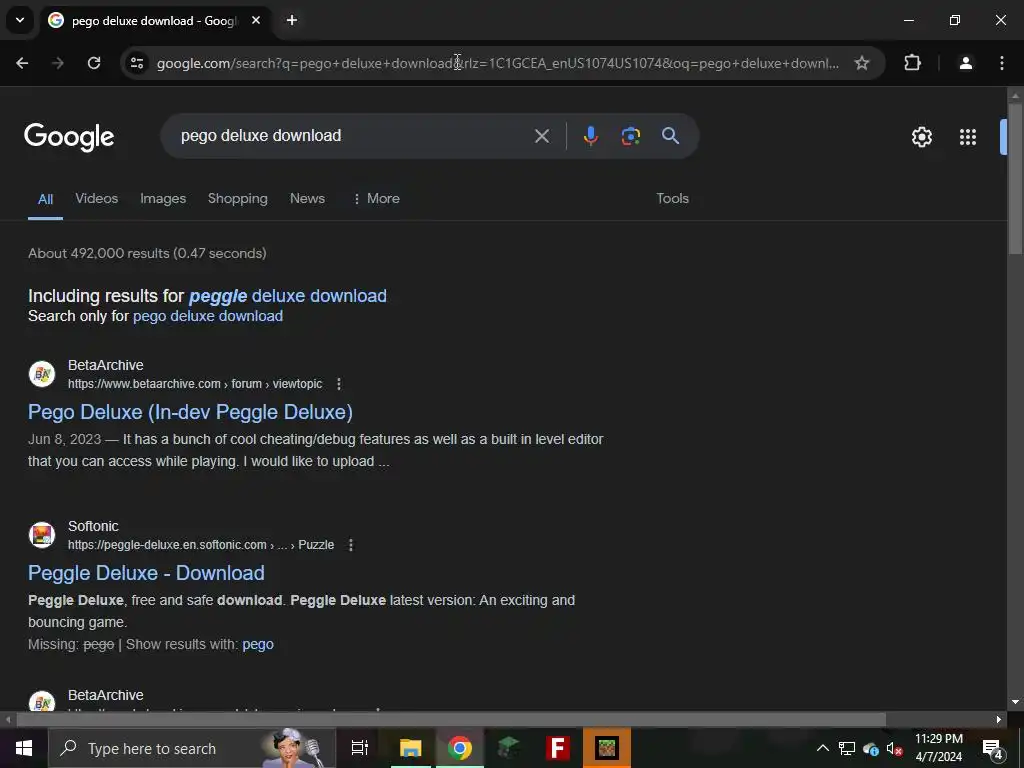Click the muted volume tray icon
The image size is (1024, 768).
pos(894,748)
